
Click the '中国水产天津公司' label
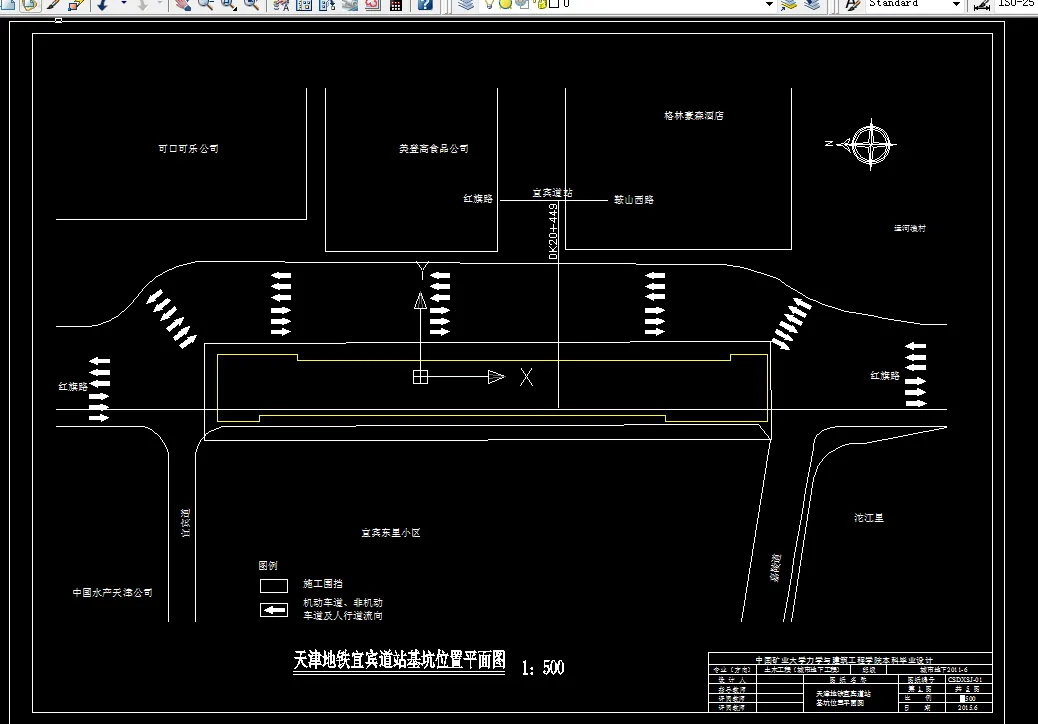click(x=113, y=592)
